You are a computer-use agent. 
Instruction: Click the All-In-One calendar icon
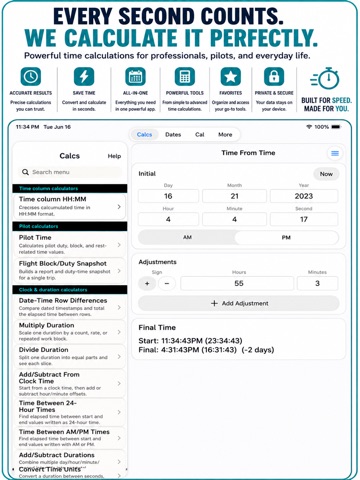click(135, 76)
